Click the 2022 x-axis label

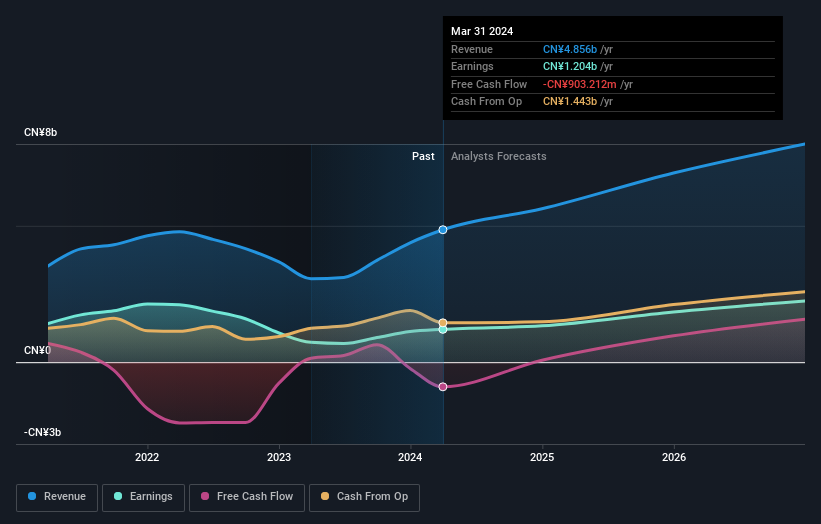pos(147,457)
